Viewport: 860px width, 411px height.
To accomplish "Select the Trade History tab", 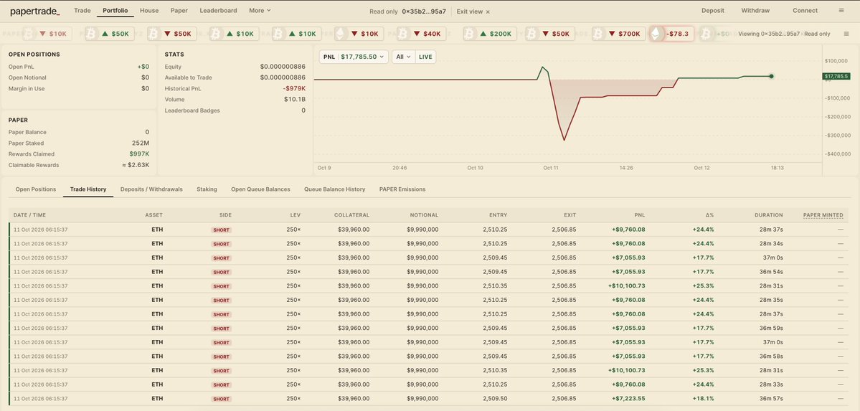I will point(88,189).
